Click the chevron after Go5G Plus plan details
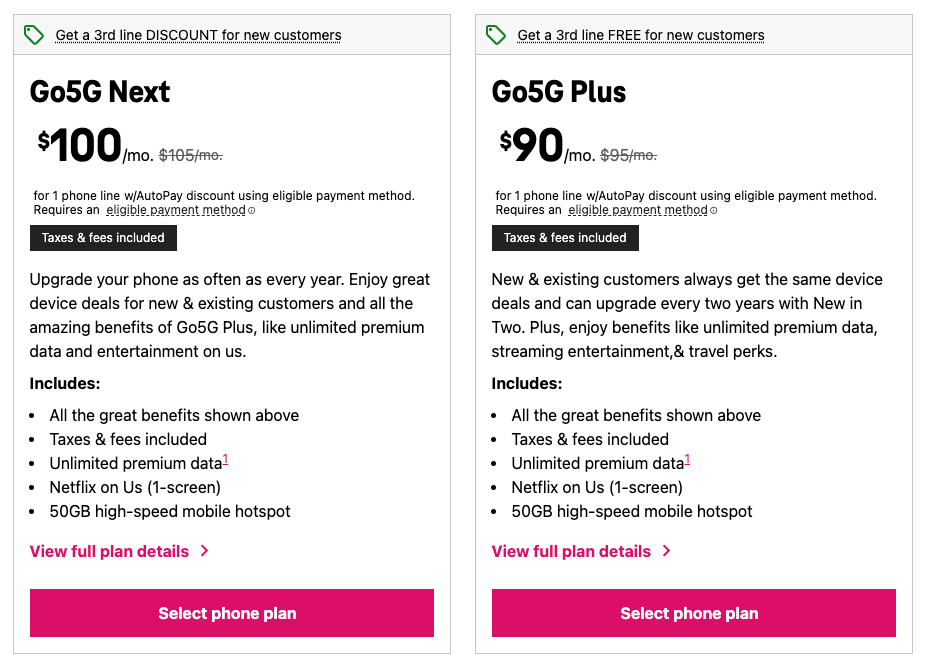The image size is (929, 667). (x=666, y=551)
